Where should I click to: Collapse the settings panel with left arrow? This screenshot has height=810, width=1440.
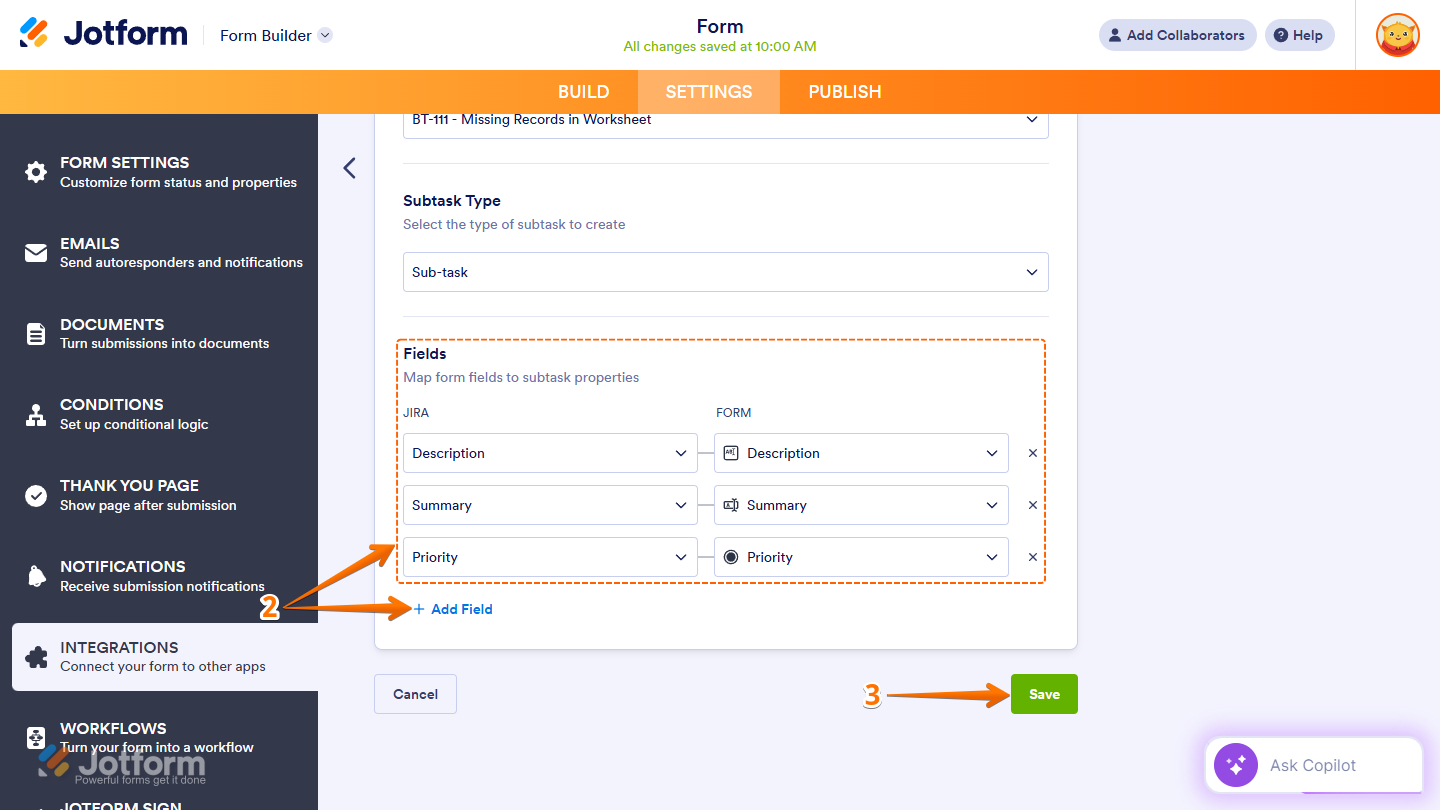click(349, 168)
